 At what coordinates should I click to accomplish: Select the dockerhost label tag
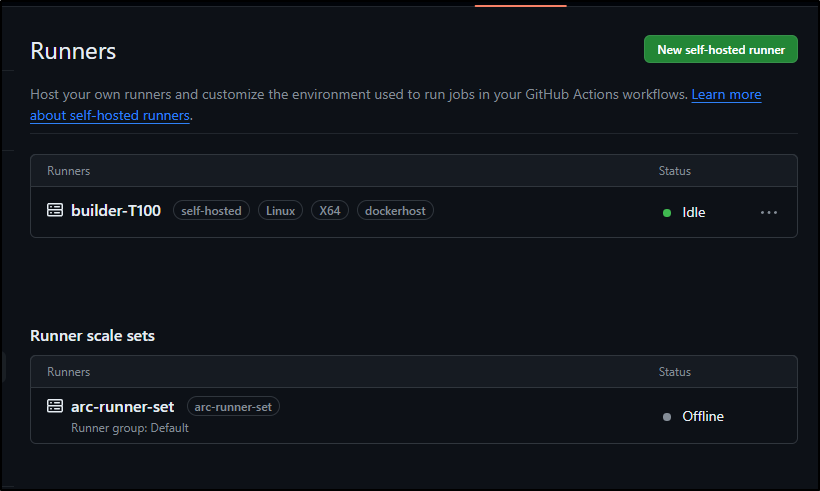[395, 211]
